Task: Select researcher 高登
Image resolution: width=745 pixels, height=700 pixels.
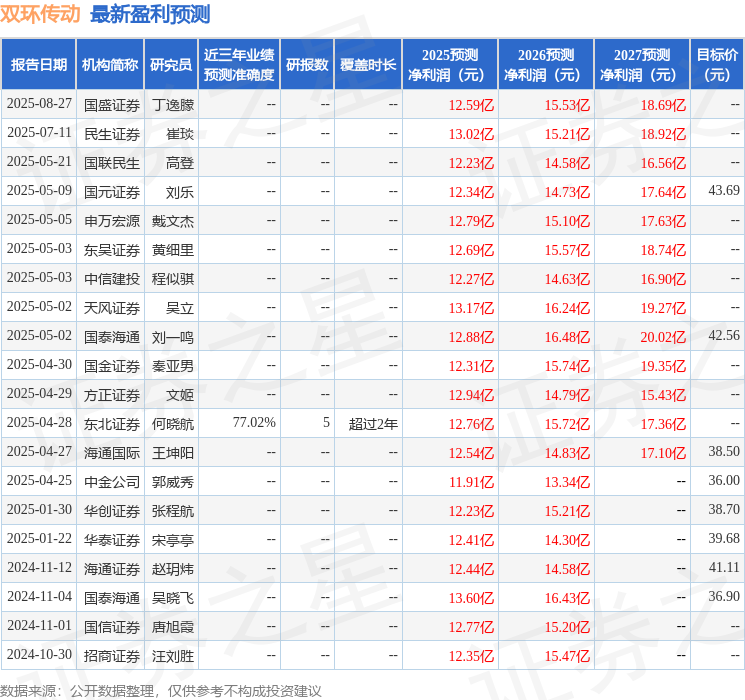Action: (x=180, y=163)
